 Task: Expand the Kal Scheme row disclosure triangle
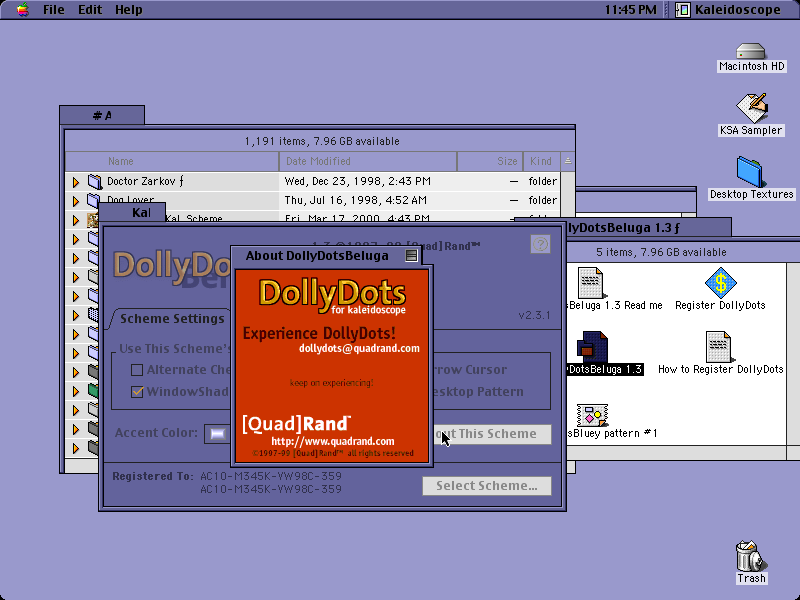tap(76, 219)
